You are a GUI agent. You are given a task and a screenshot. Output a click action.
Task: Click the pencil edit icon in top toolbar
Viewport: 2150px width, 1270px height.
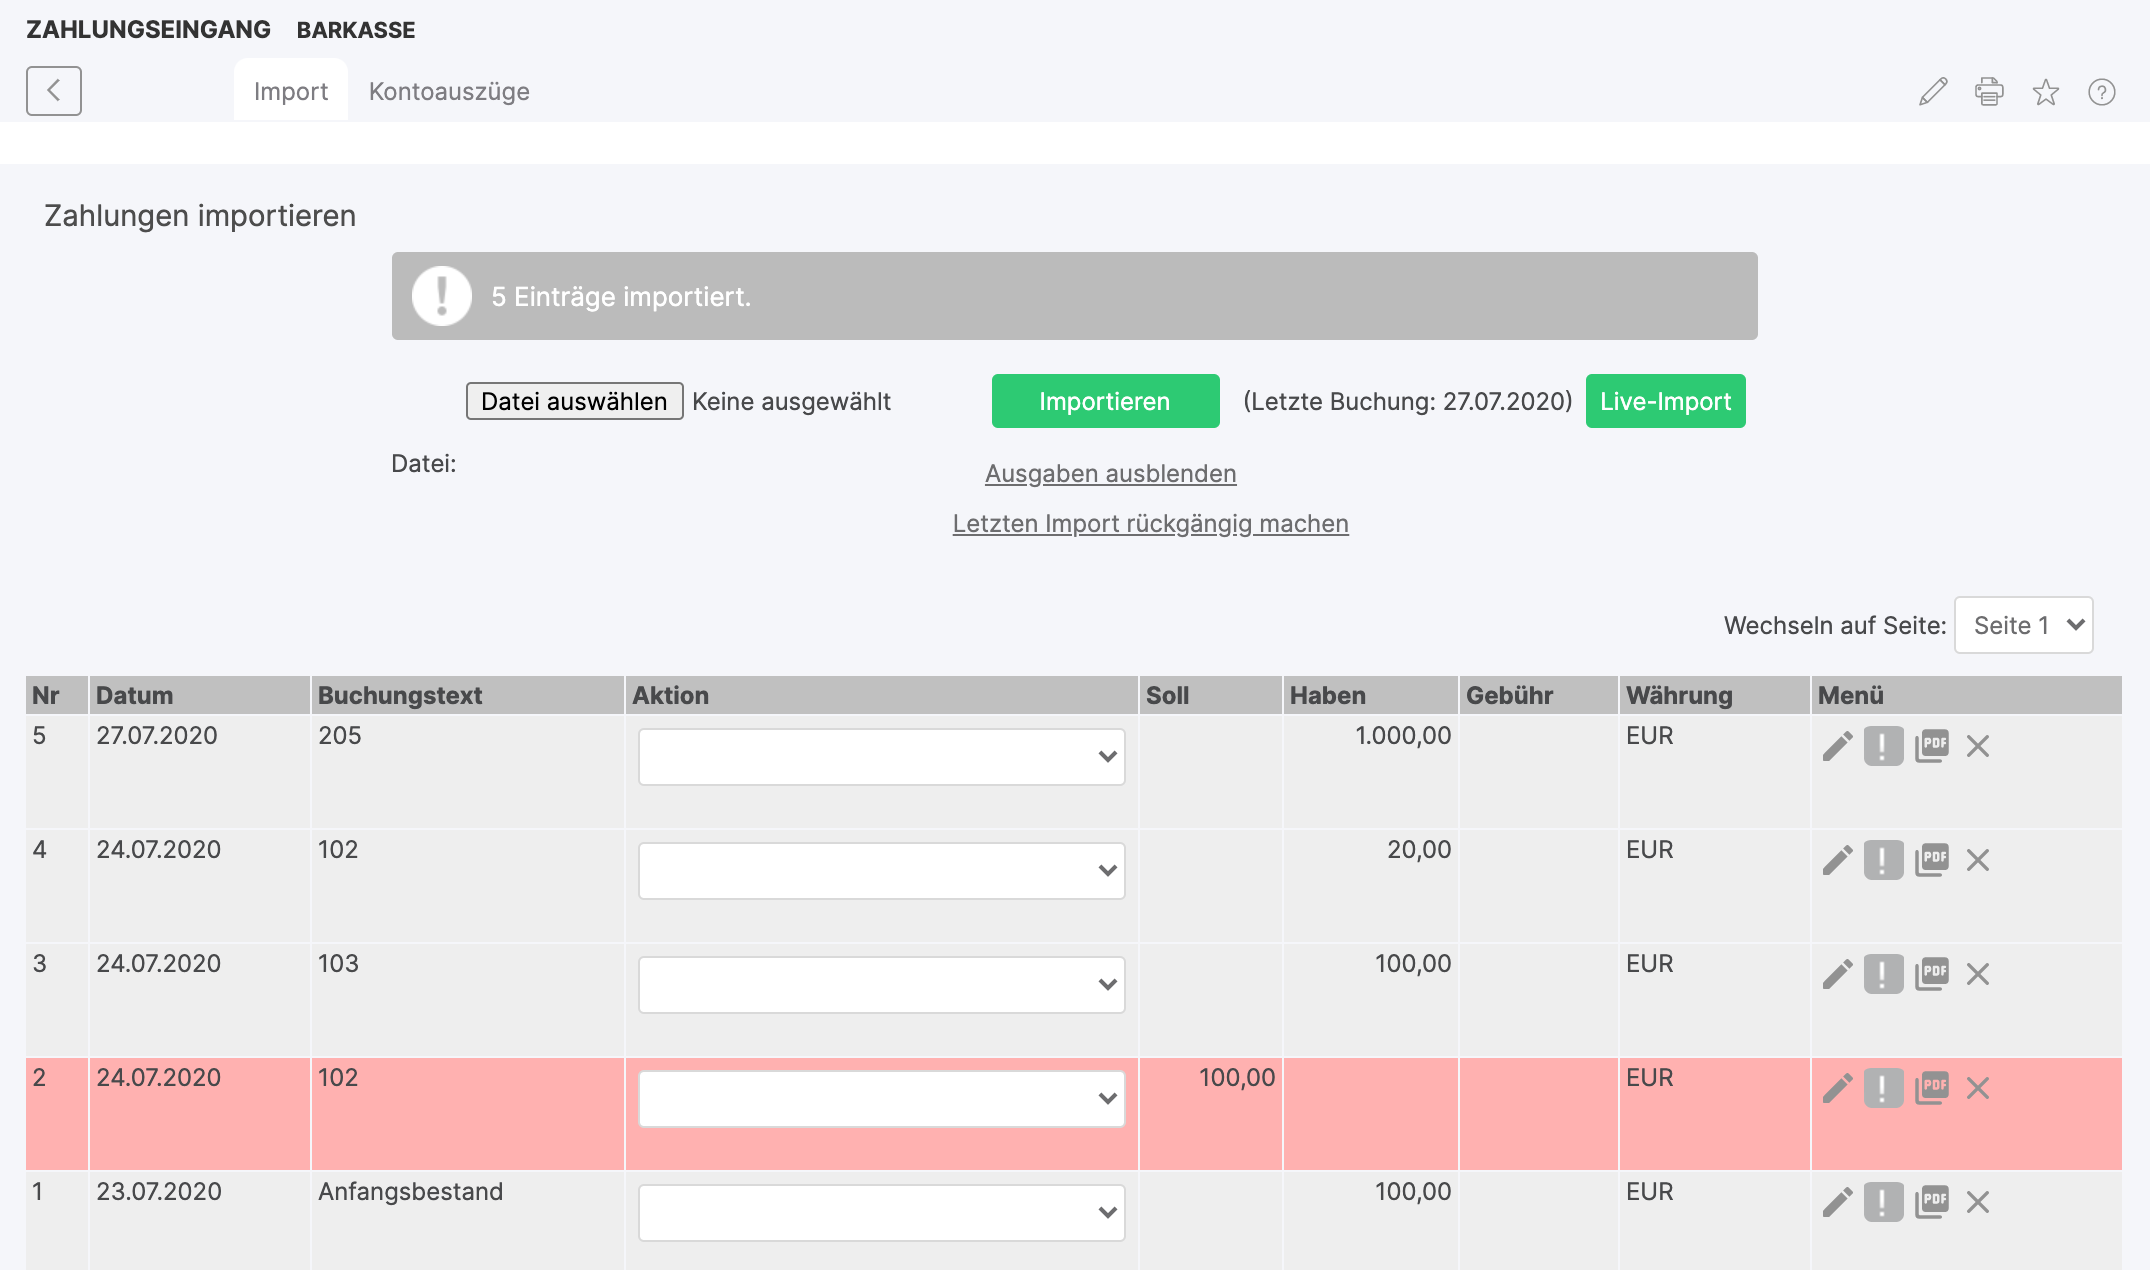click(x=1933, y=92)
